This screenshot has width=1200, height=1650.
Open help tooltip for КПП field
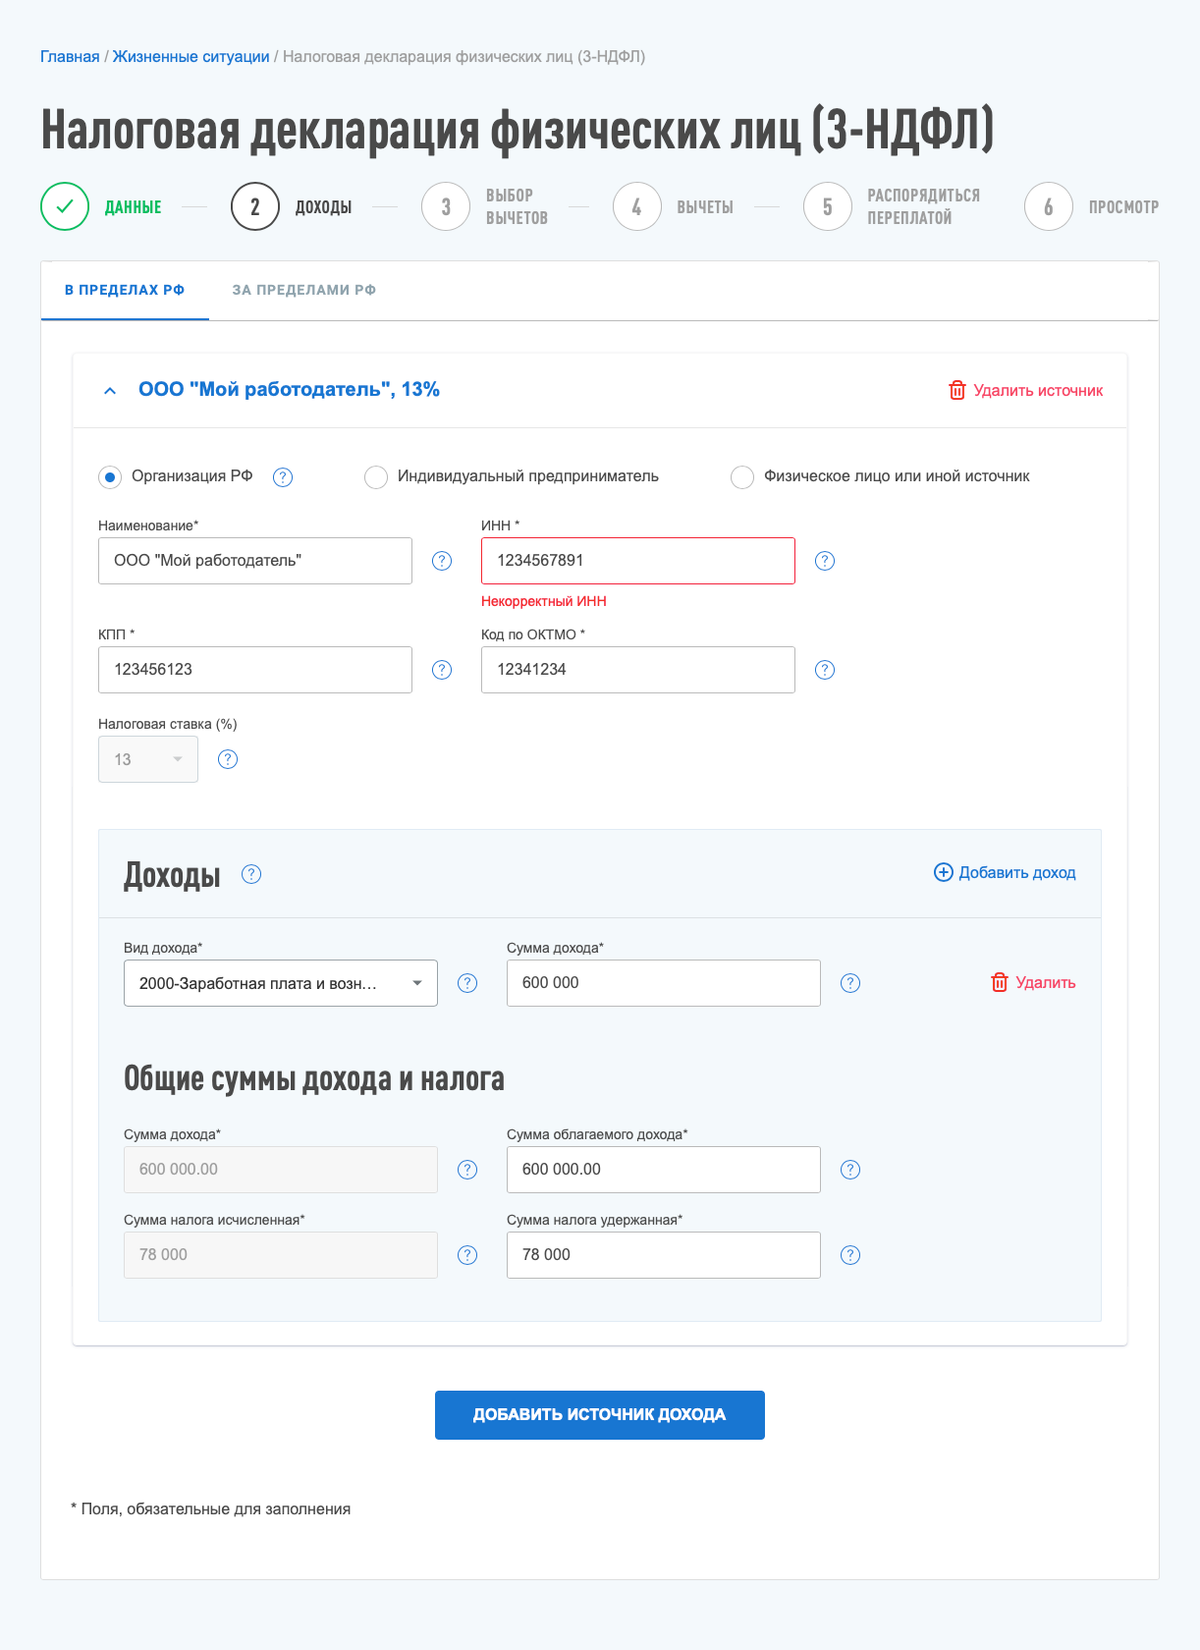pyautogui.click(x=442, y=670)
